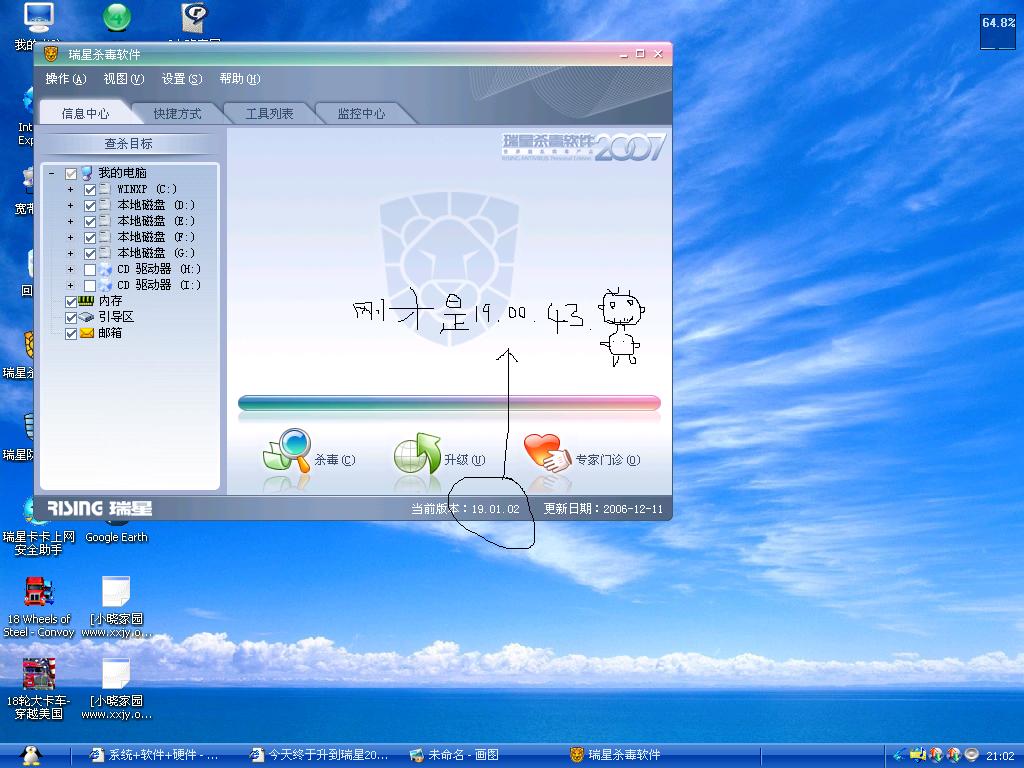Uncheck 引导区 boot sector checkbox

(71, 318)
